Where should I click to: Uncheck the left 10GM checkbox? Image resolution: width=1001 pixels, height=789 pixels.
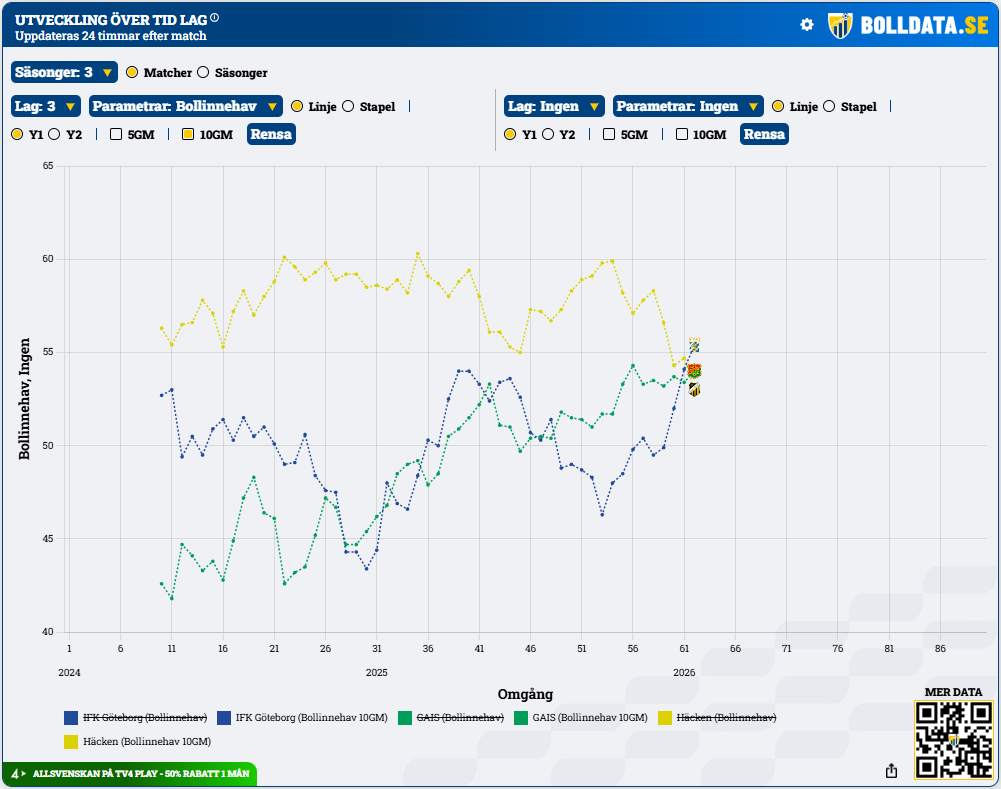pyautogui.click(x=188, y=134)
